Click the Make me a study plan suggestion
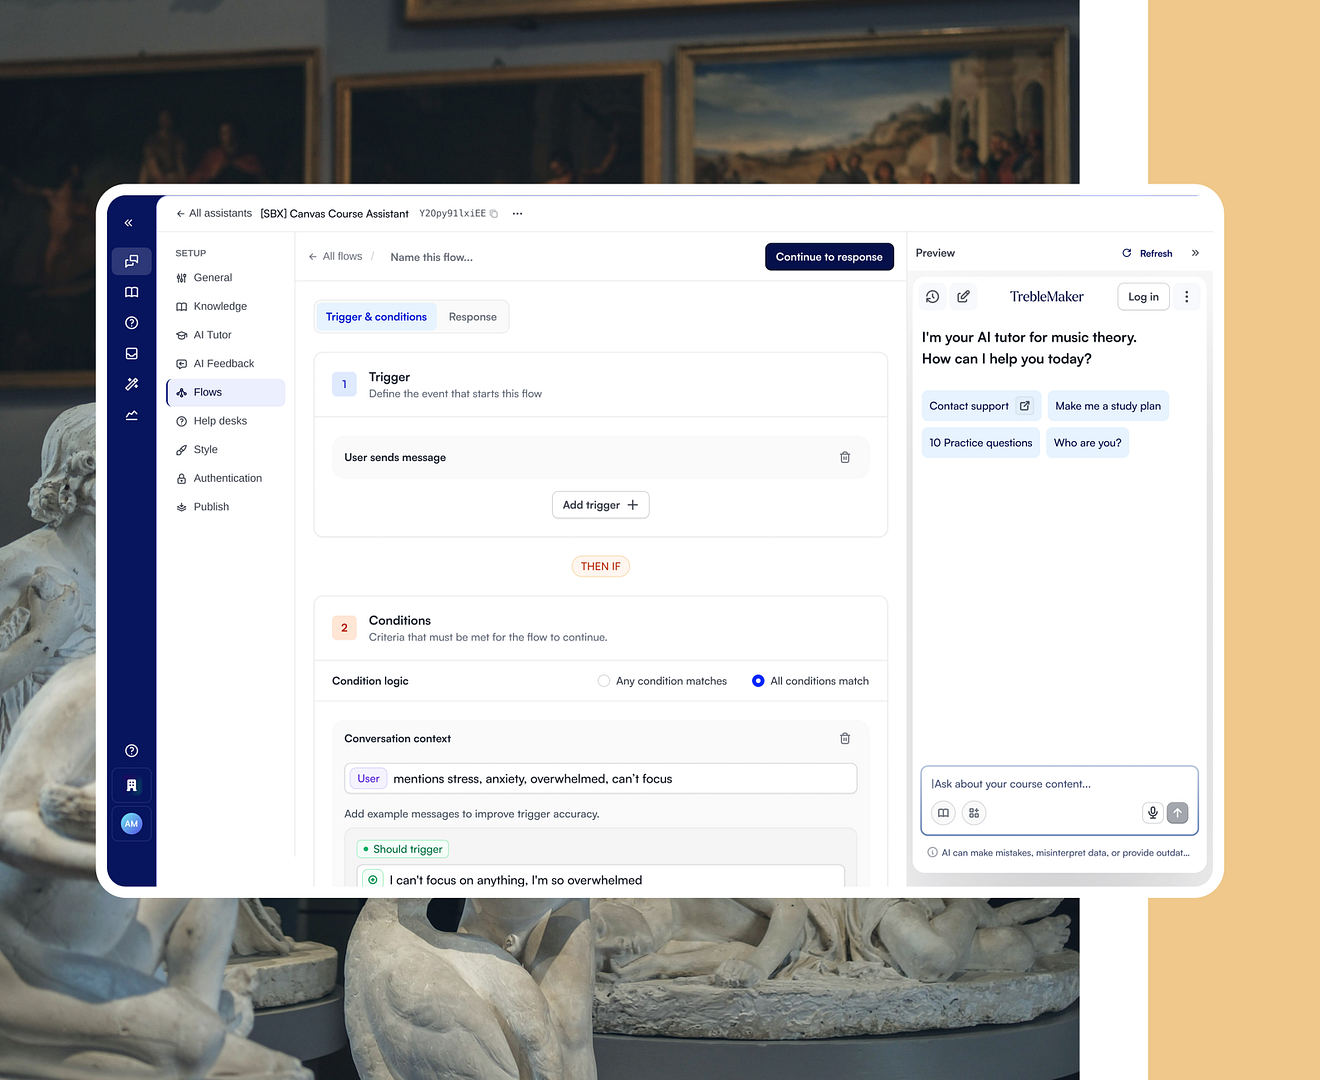Image resolution: width=1320 pixels, height=1080 pixels. coord(1107,405)
